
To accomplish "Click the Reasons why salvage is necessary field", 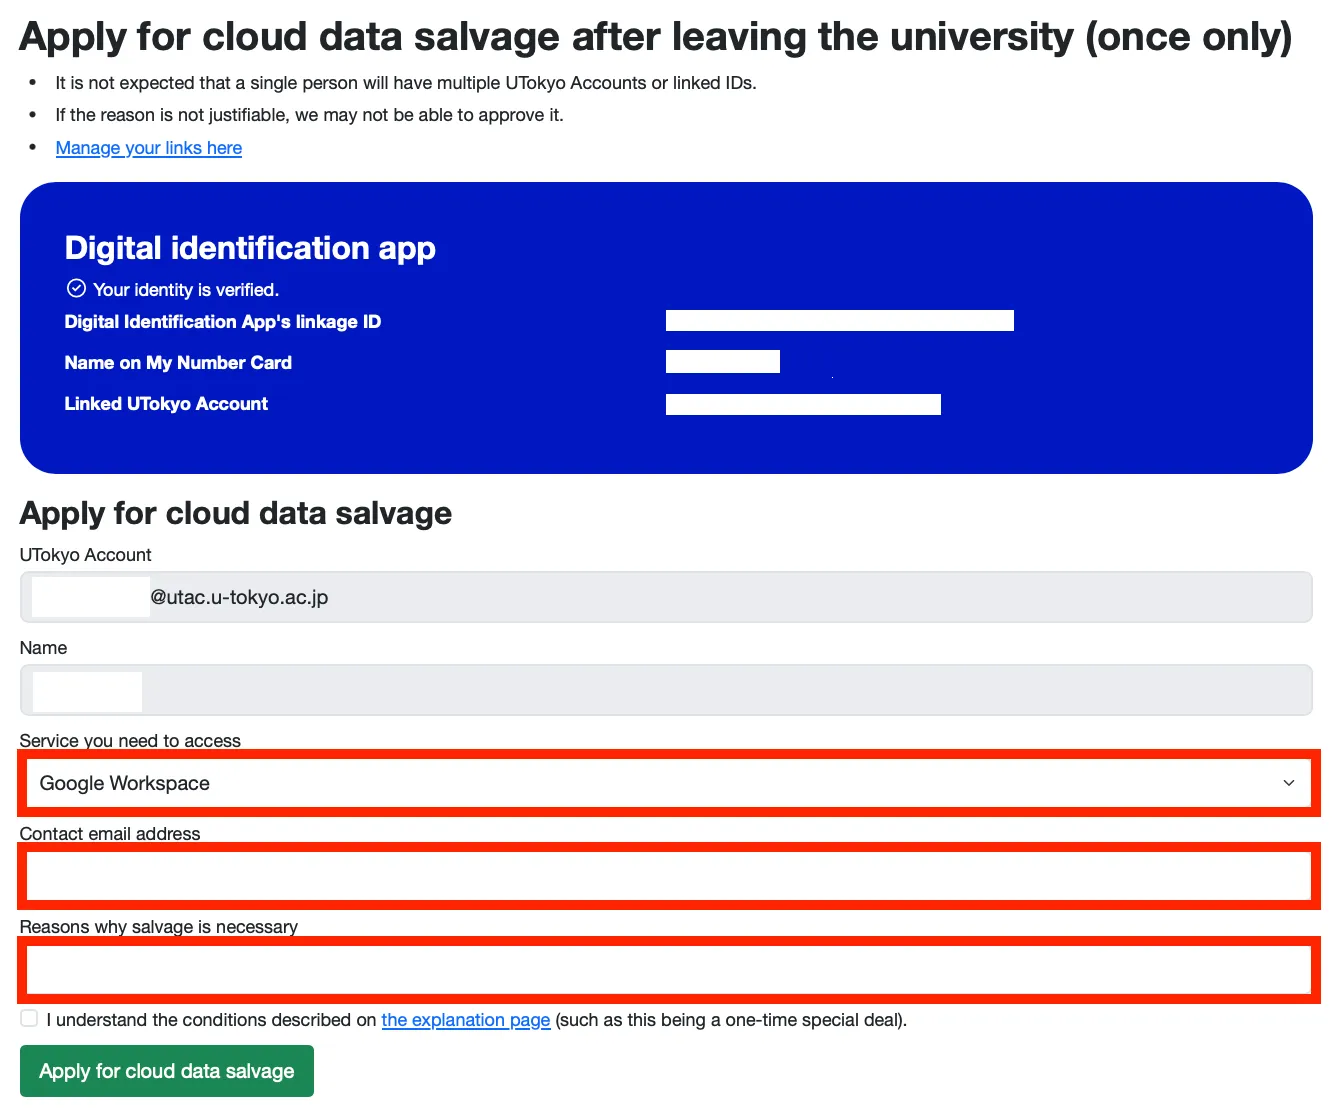I will (668, 969).
